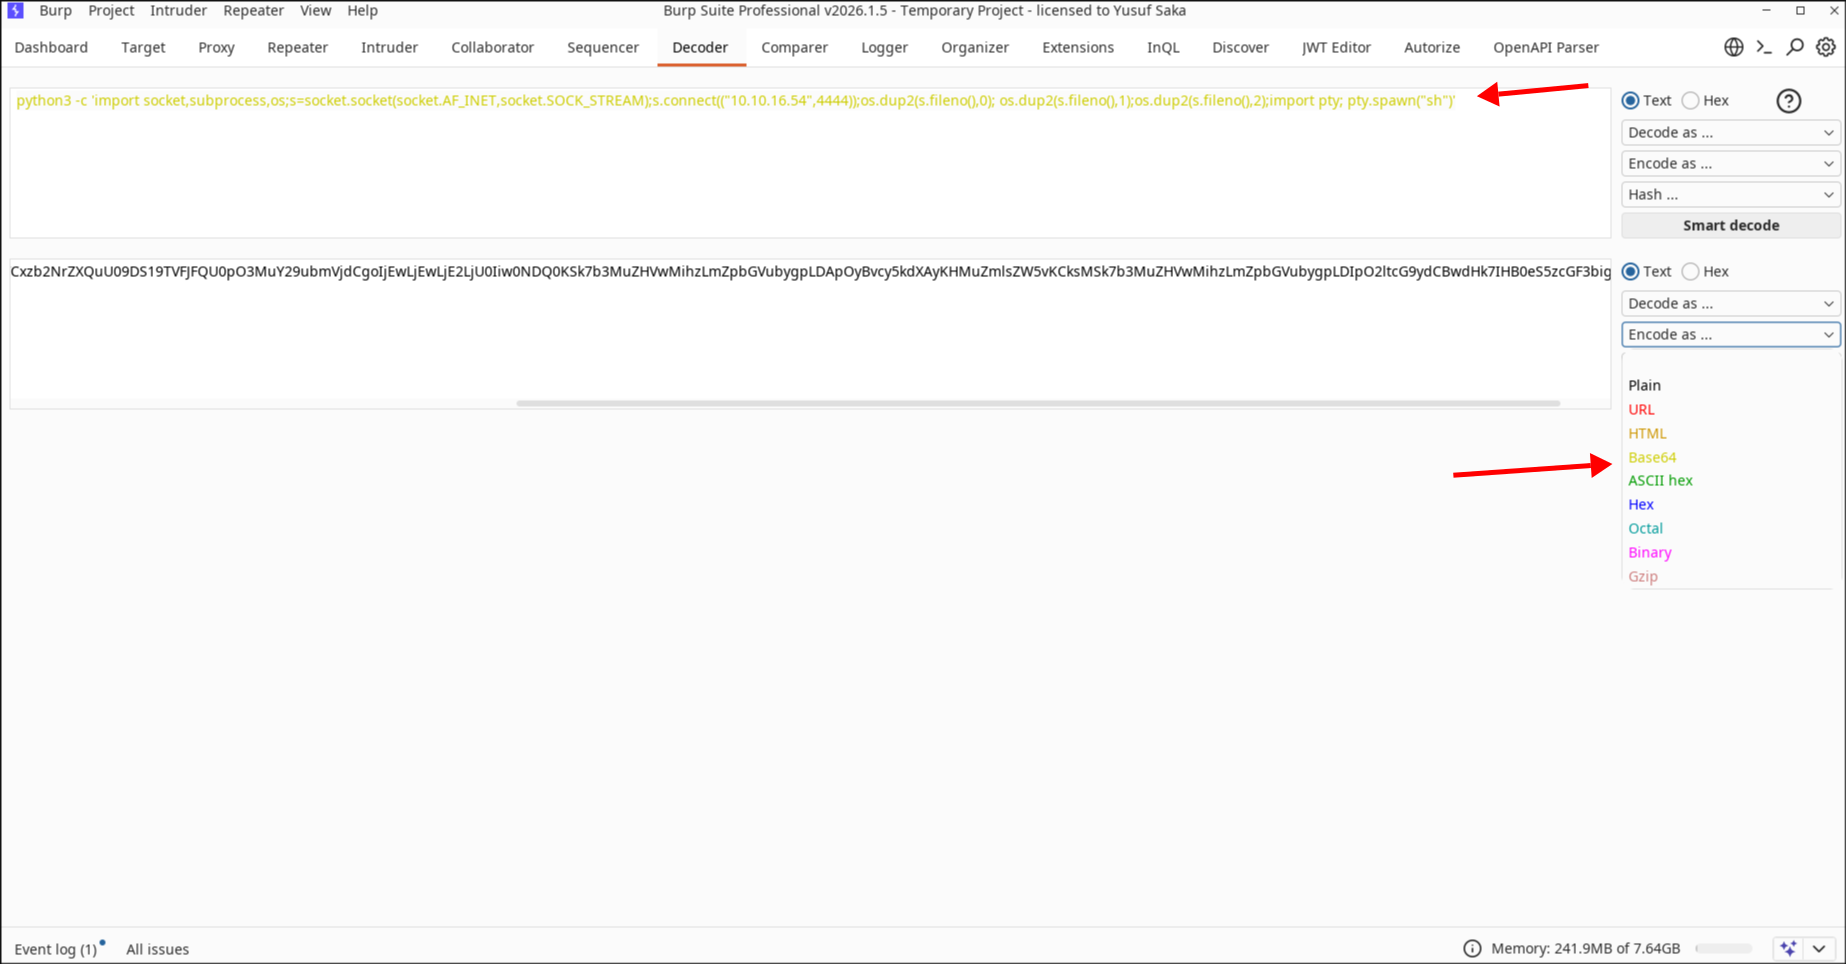The height and width of the screenshot is (964, 1846).
Task: Switch to the Proxy tab
Action: click(216, 47)
